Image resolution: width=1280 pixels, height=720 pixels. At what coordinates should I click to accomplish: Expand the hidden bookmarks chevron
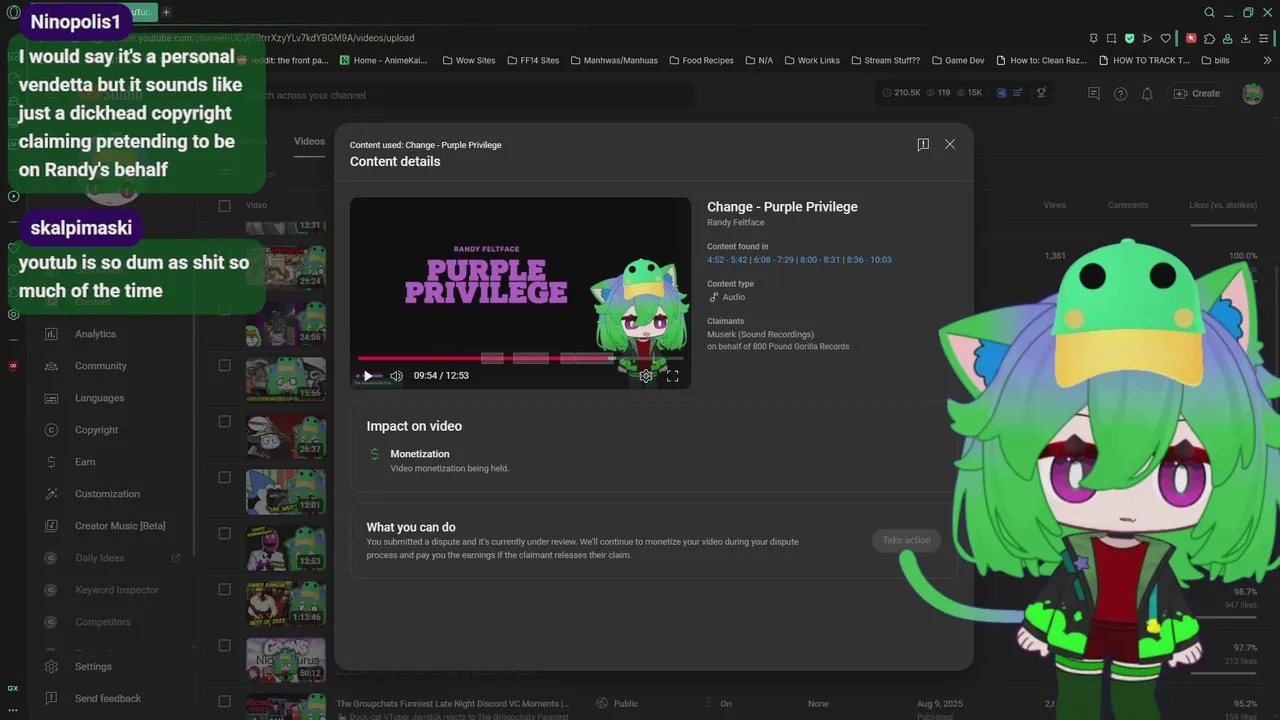tap(1265, 60)
